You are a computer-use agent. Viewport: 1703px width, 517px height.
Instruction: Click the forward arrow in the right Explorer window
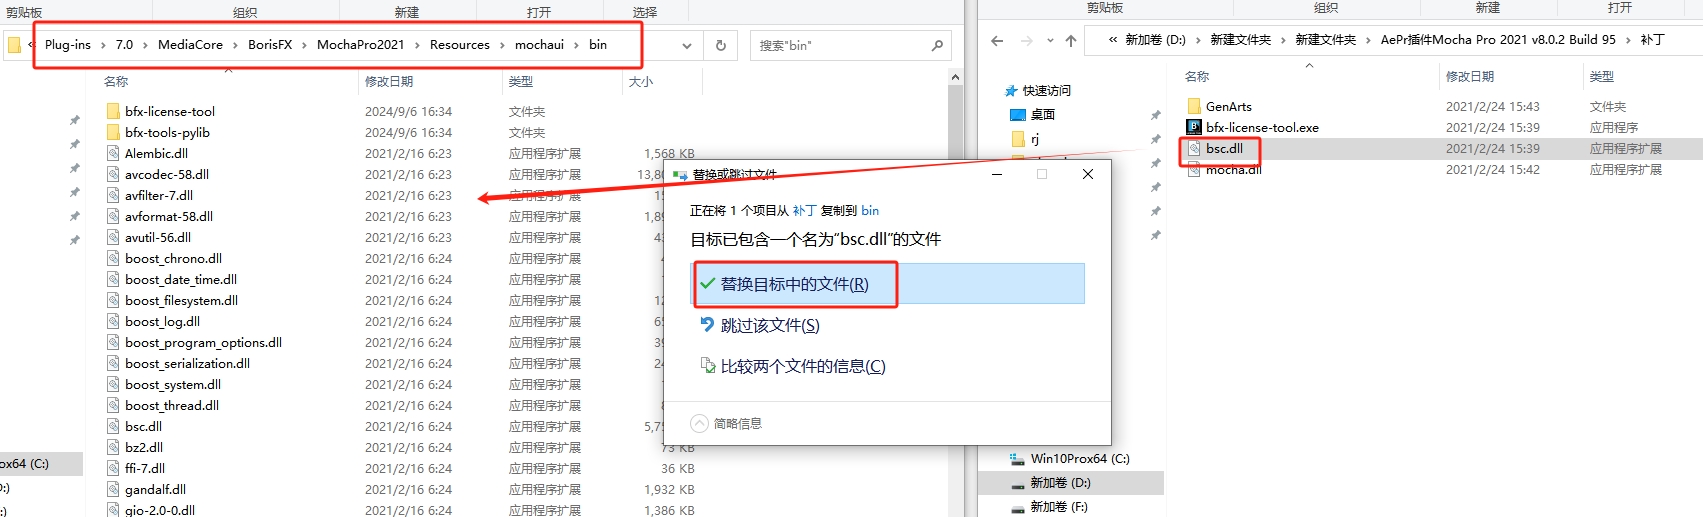(1026, 40)
